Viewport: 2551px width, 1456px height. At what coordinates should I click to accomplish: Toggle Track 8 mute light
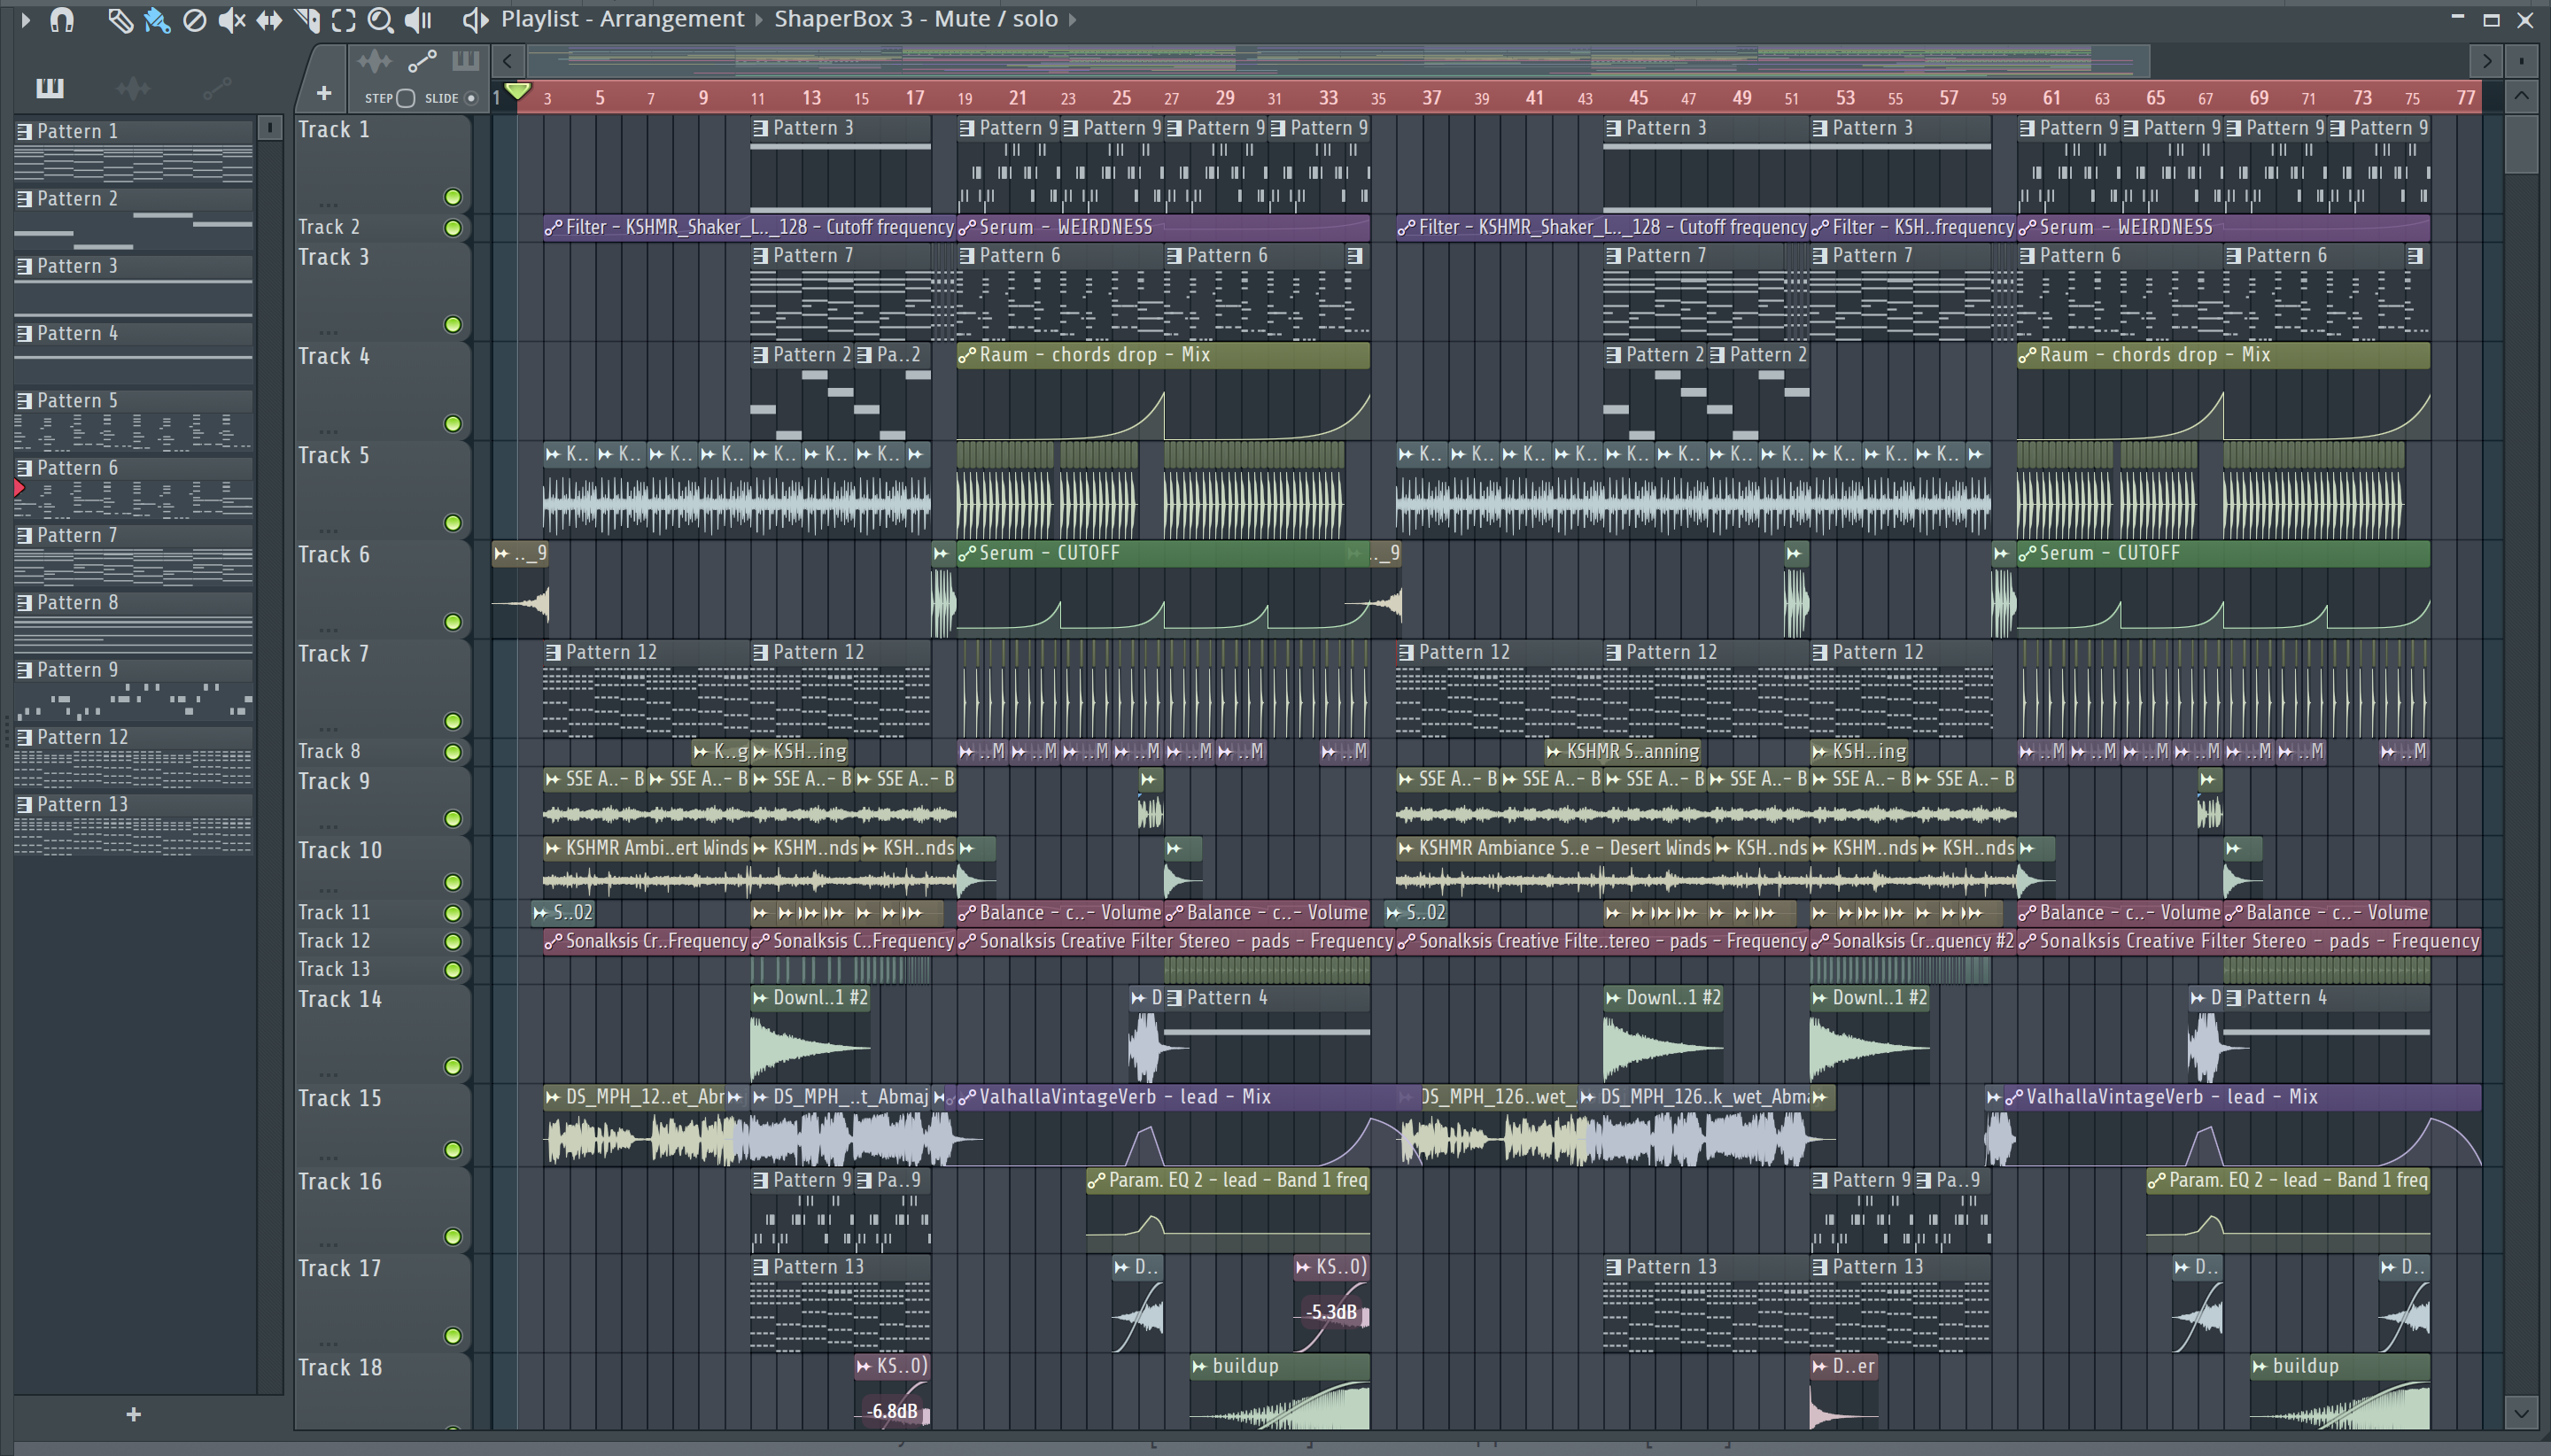tap(453, 752)
